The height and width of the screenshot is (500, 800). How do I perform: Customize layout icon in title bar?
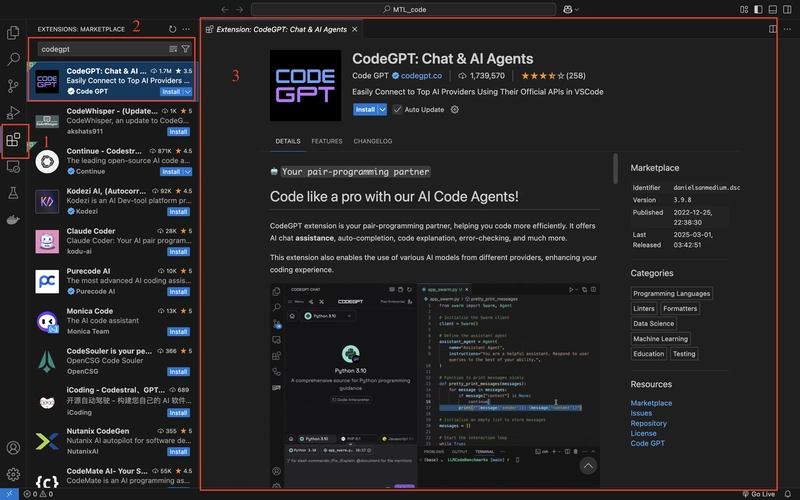coord(744,9)
